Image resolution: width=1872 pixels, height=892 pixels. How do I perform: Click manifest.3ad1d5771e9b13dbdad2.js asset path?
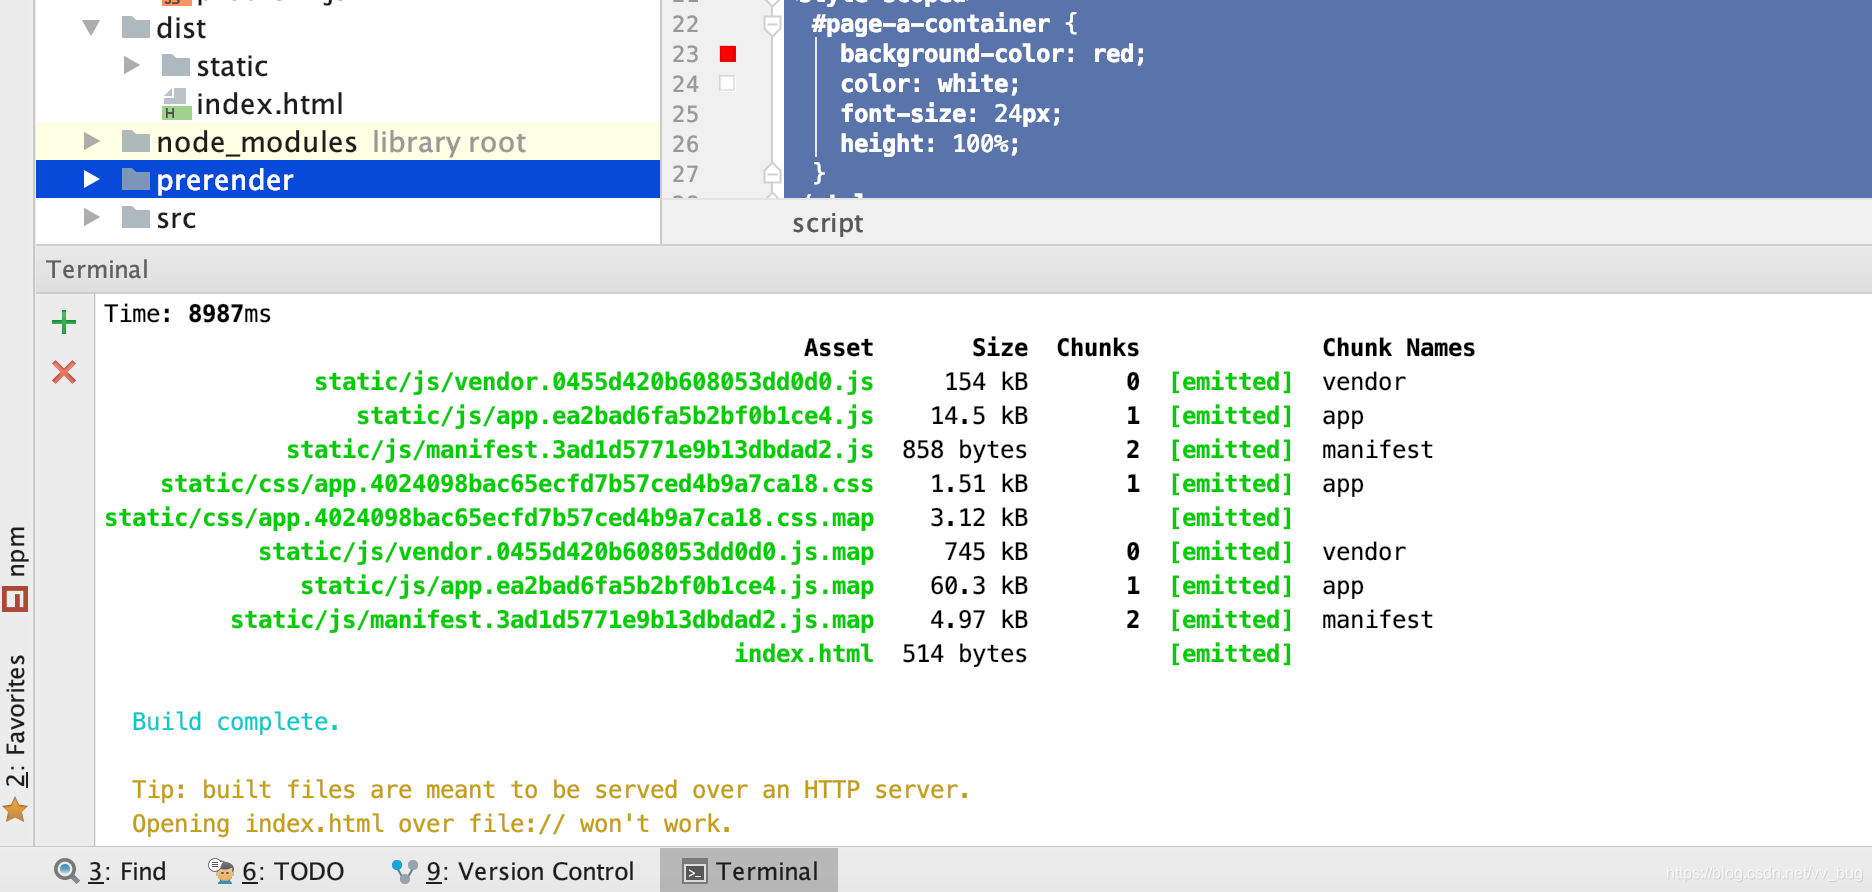[580, 450]
